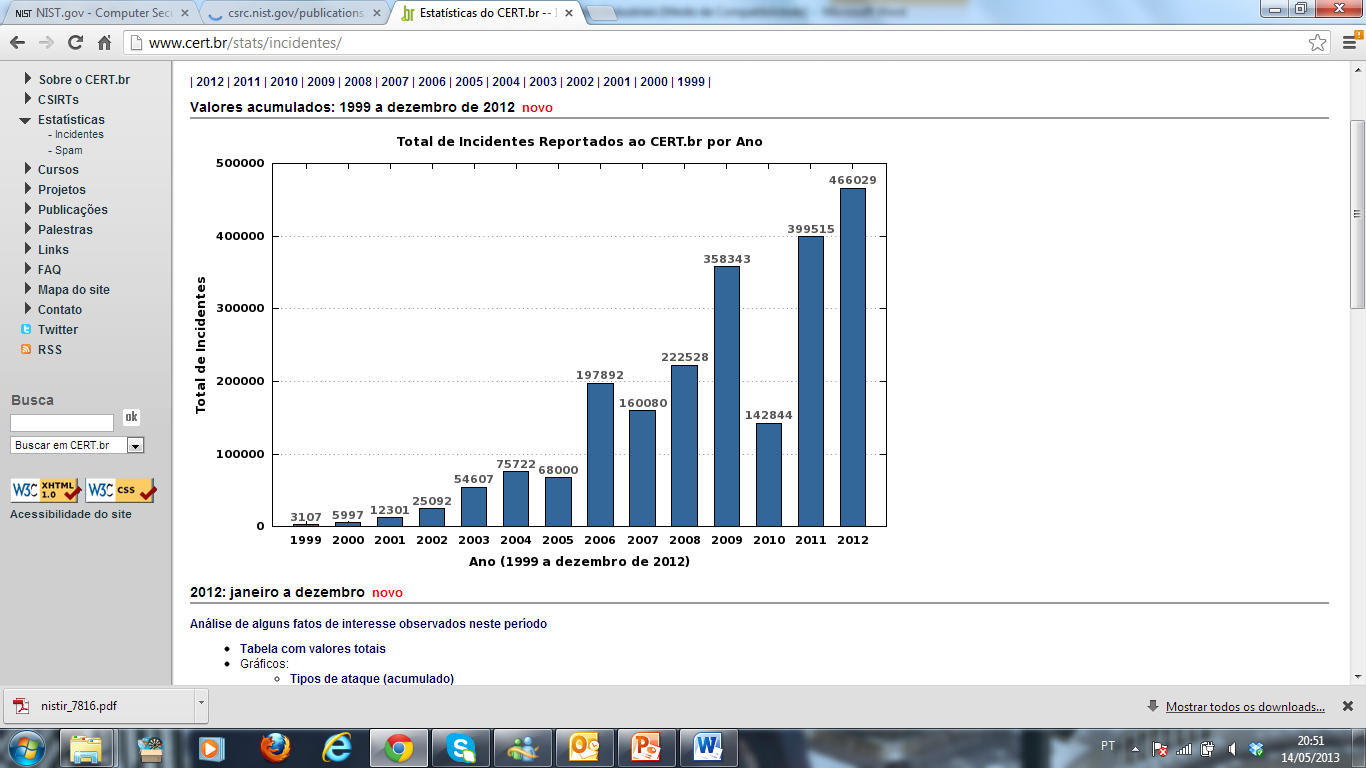
Task: Expand the CSIRTs sidebar section
Action: (29, 99)
